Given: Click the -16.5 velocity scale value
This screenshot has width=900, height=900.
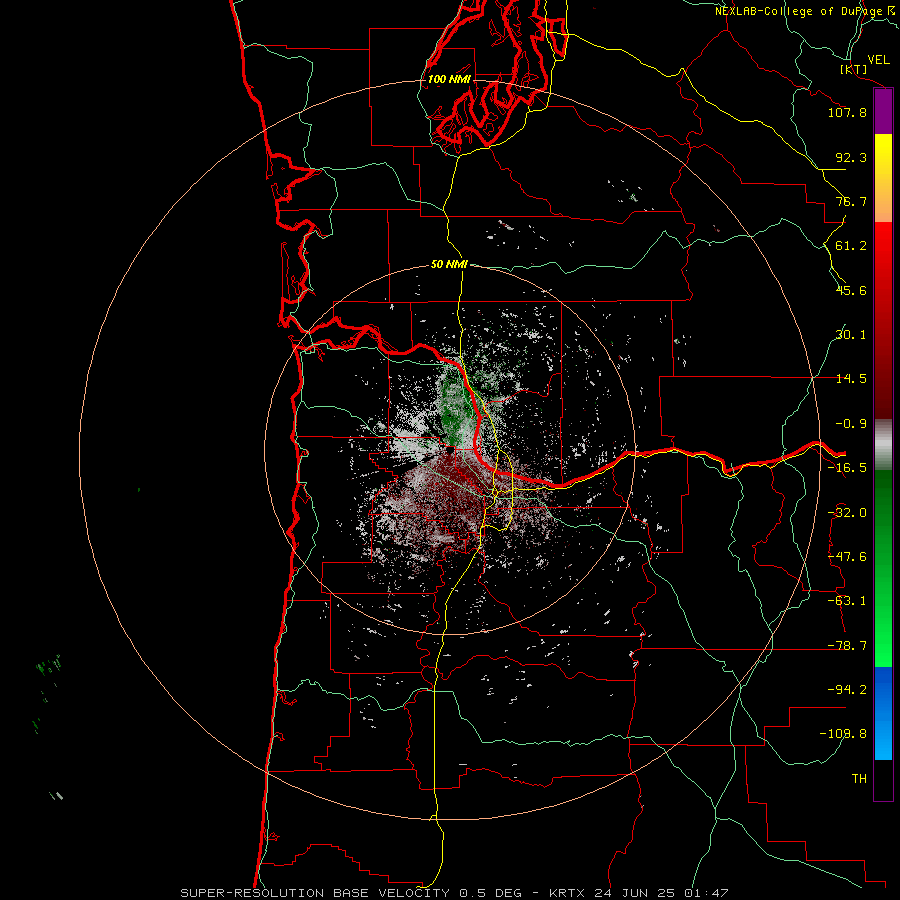Looking at the screenshot, I should (847, 468).
